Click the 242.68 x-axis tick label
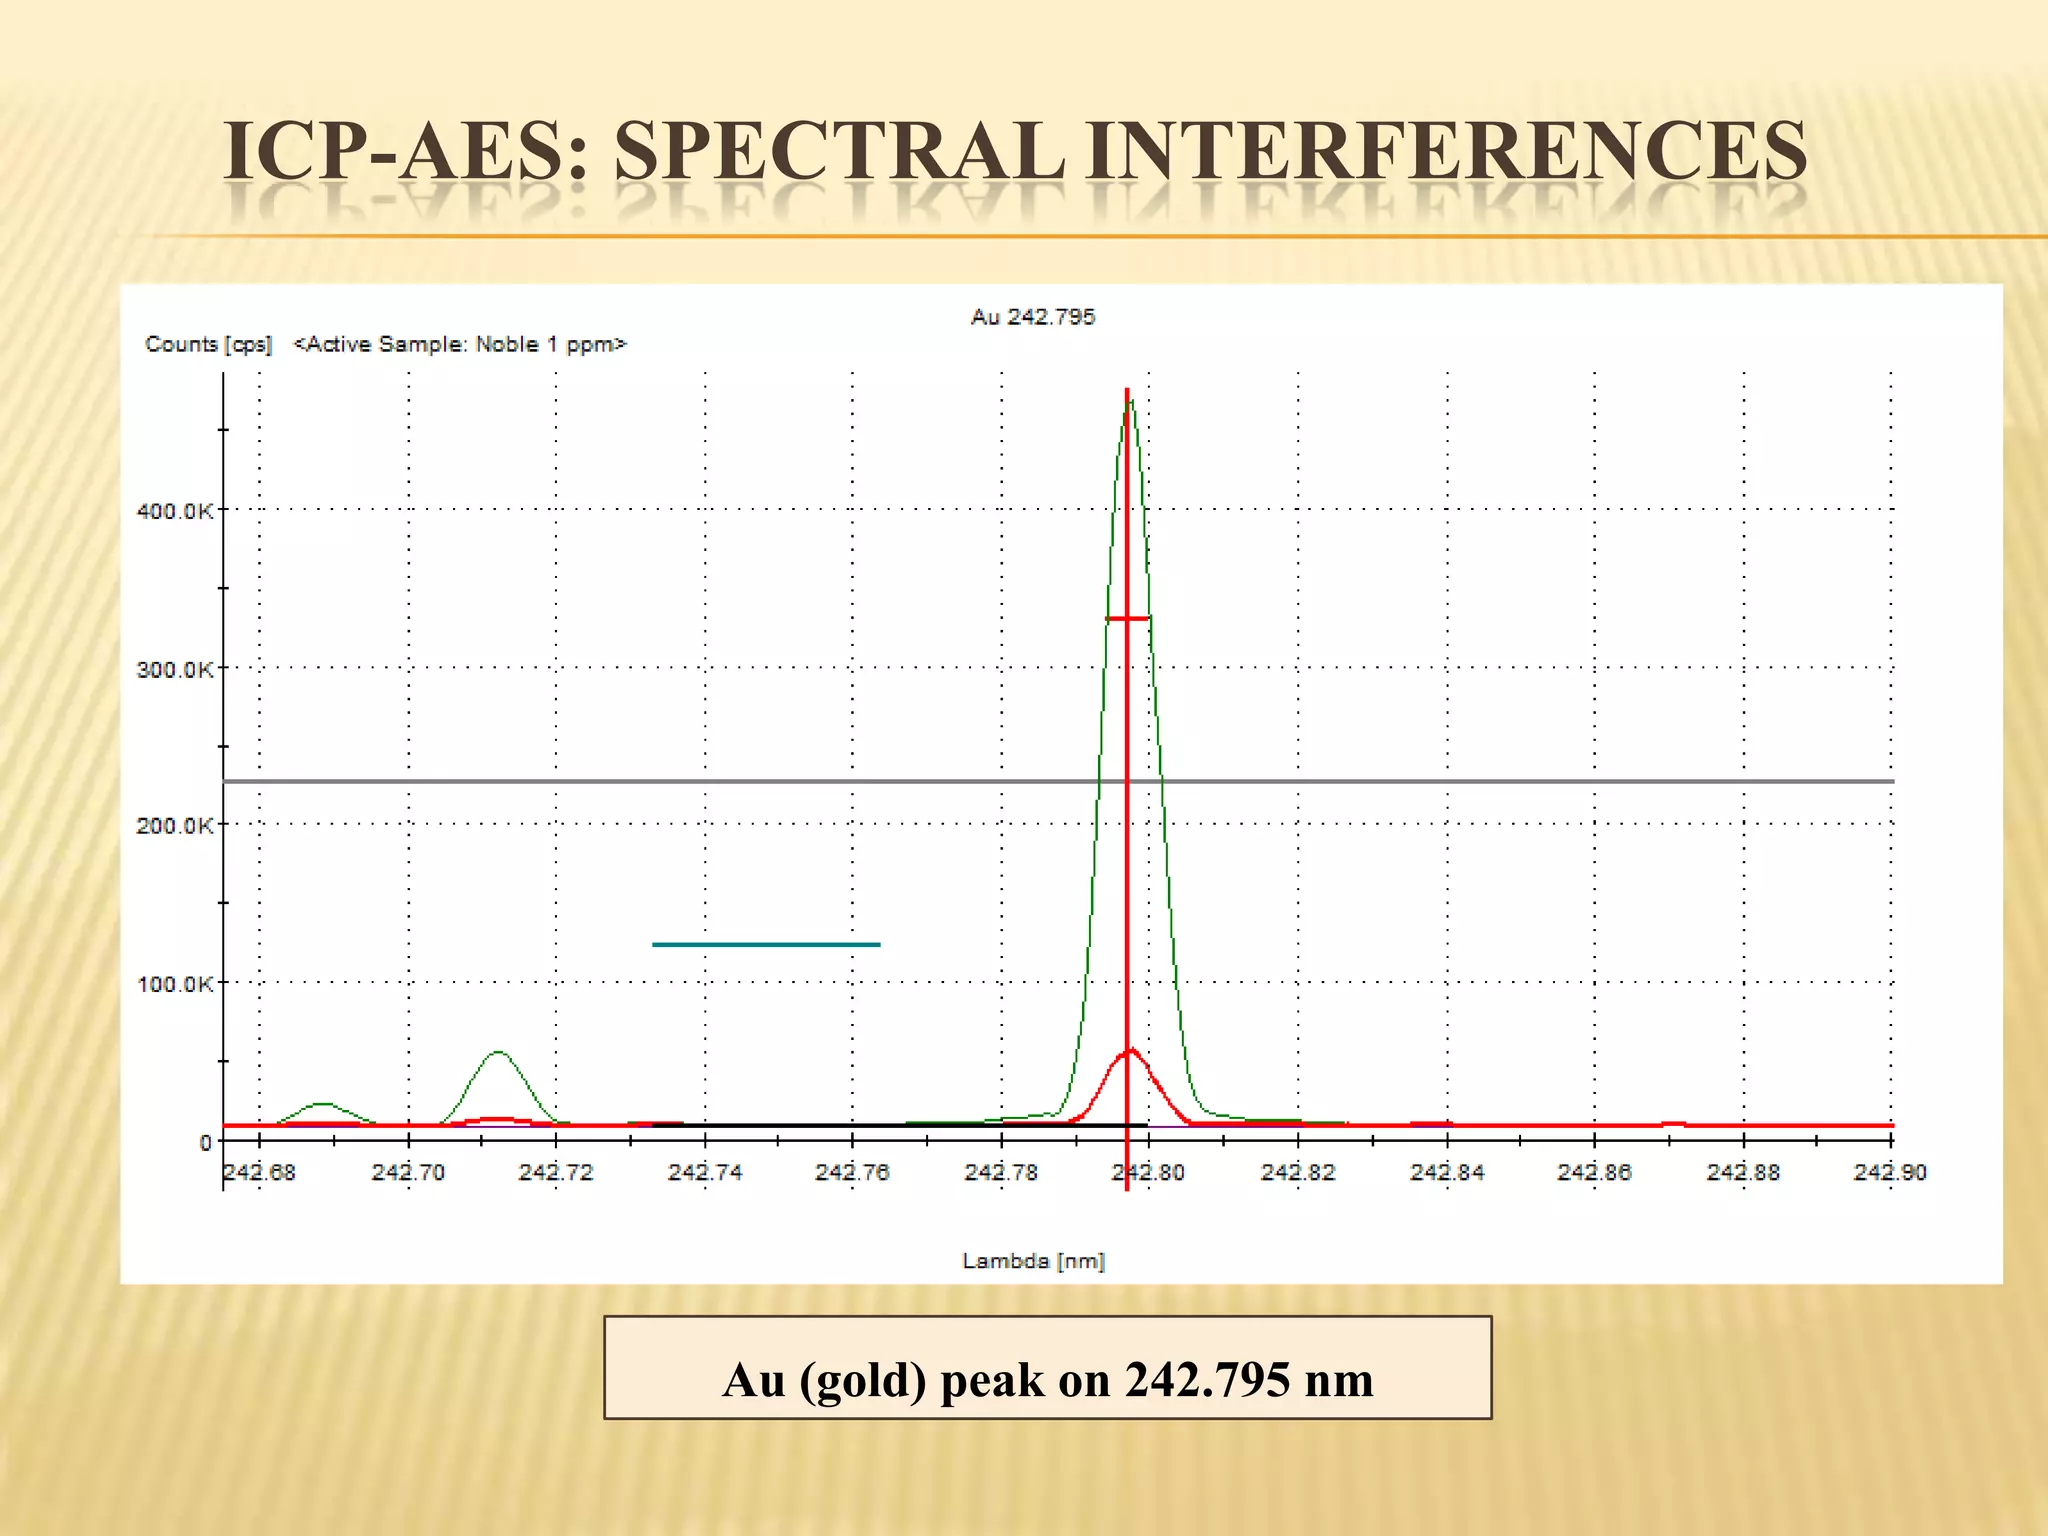Image resolution: width=2048 pixels, height=1536 pixels. click(259, 1172)
